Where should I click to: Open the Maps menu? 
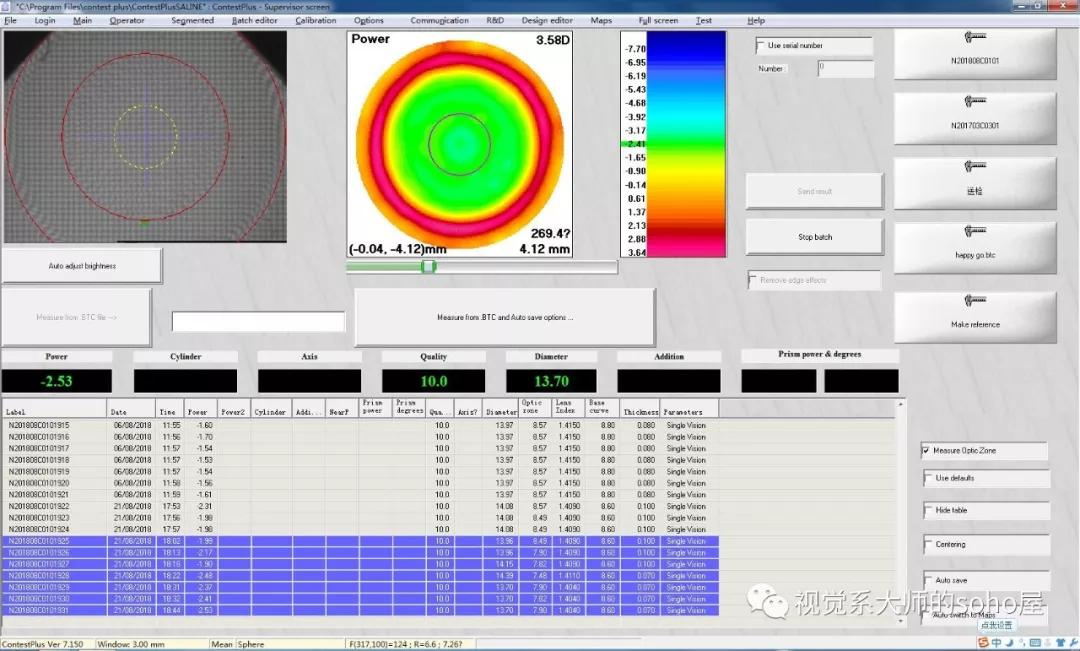[601, 20]
